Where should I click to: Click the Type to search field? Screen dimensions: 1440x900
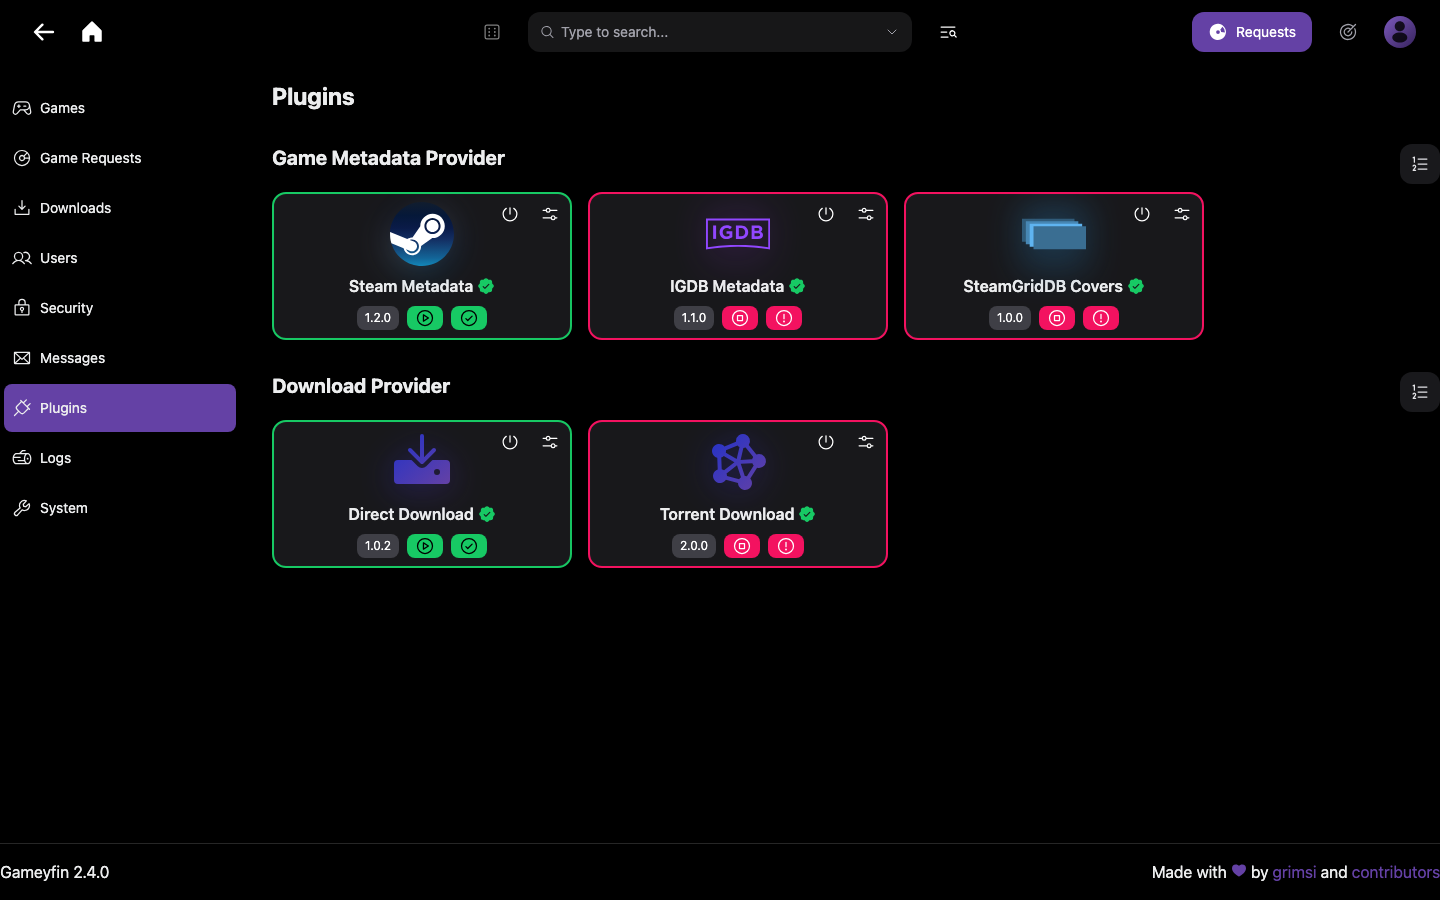point(720,32)
